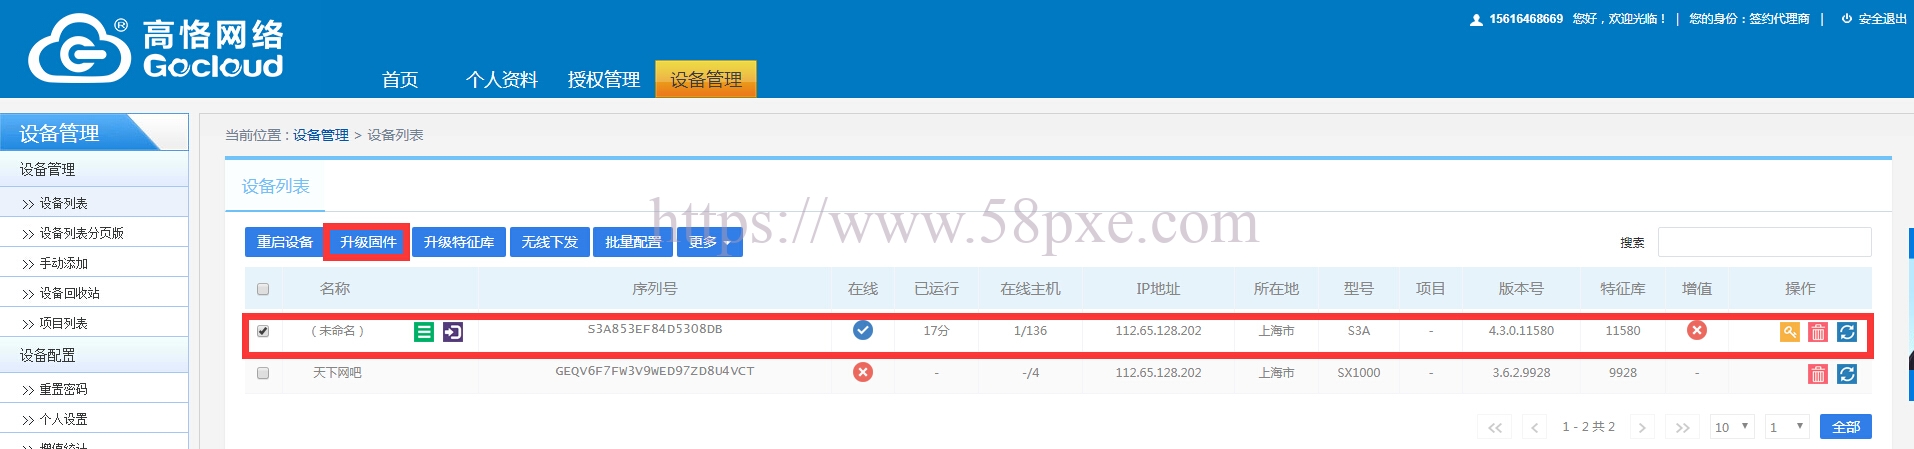Expand the 更多 dropdown button

pyautogui.click(x=710, y=242)
